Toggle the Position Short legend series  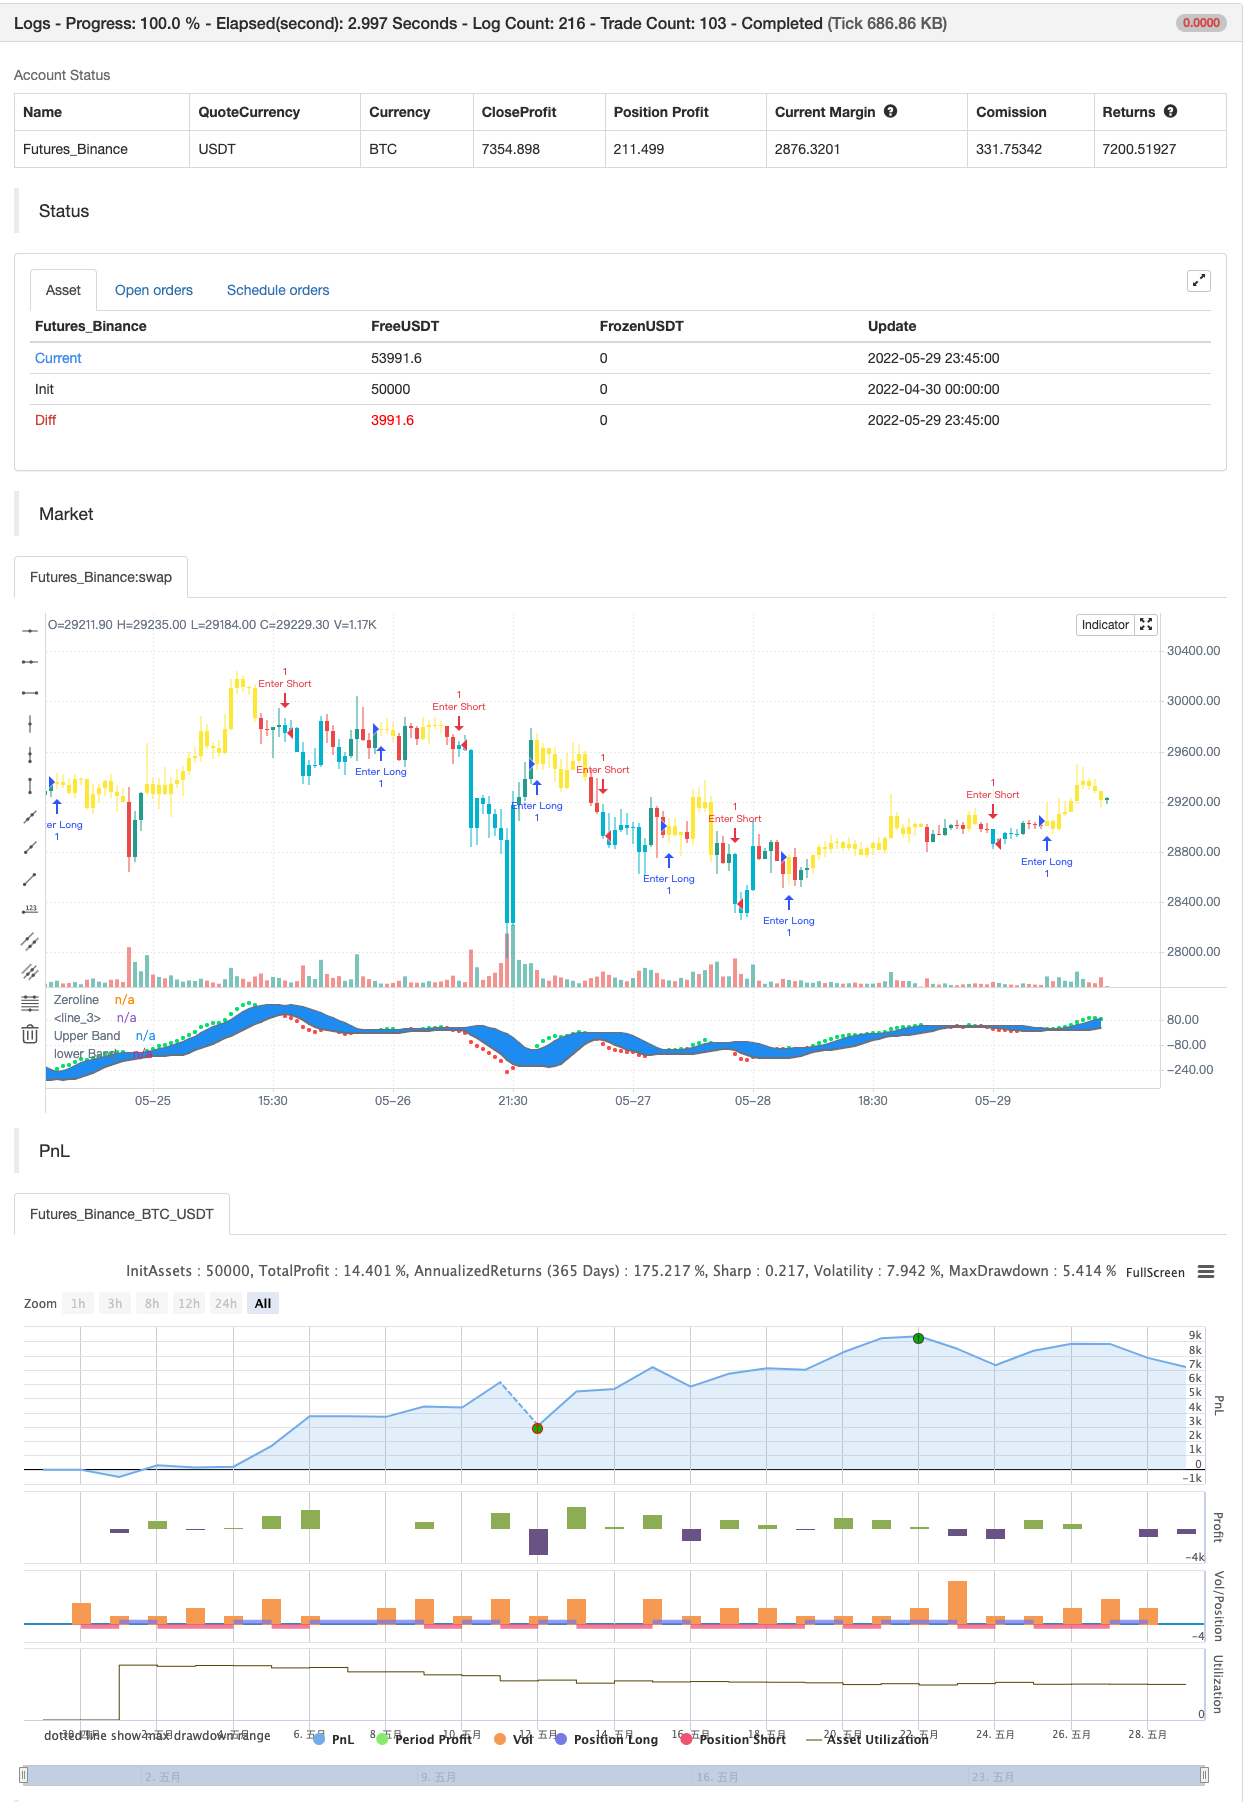pos(733,1739)
